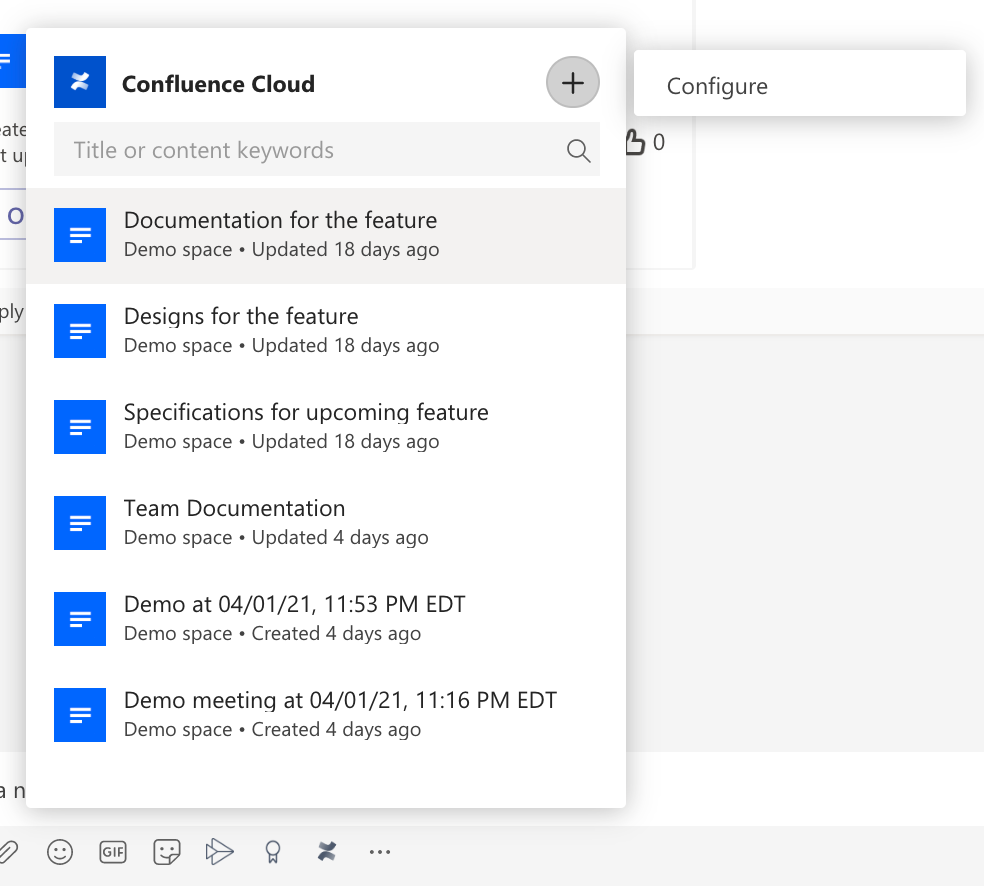Click page icon beside Demo at 11:53 PM
The height and width of the screenshot is (886, 984).
(x=80, y=619)
